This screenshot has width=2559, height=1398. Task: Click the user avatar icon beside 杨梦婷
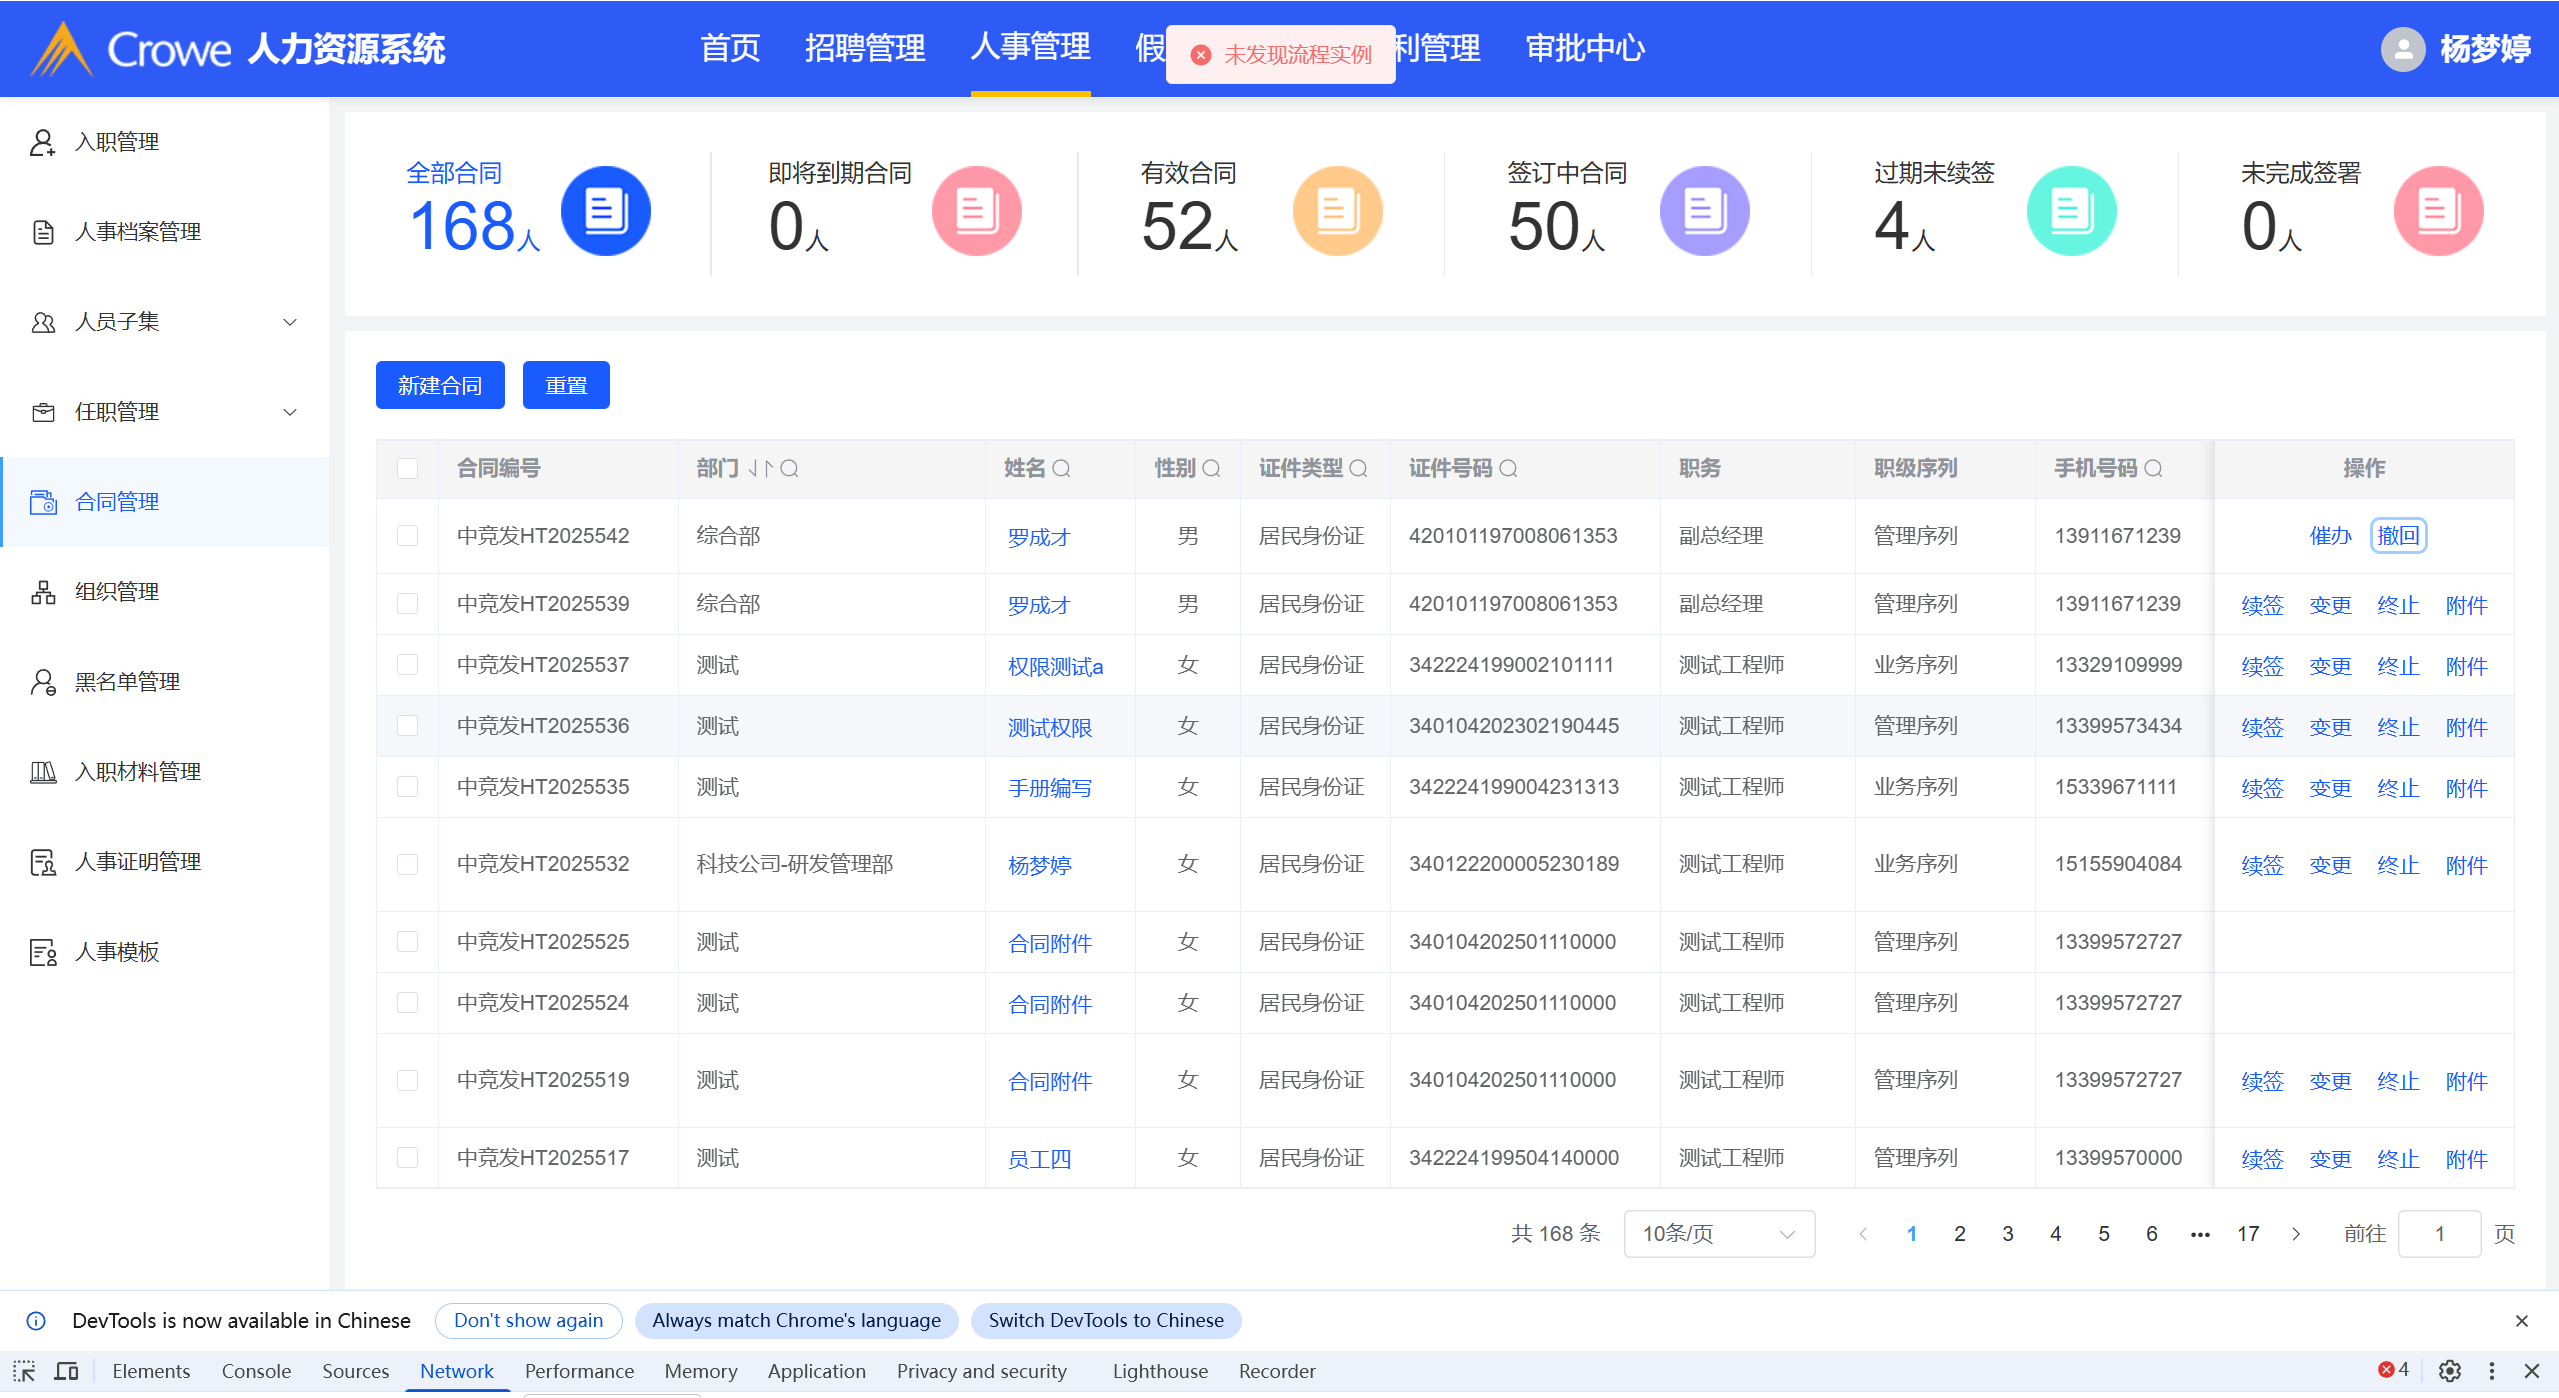pos(2403,49)
